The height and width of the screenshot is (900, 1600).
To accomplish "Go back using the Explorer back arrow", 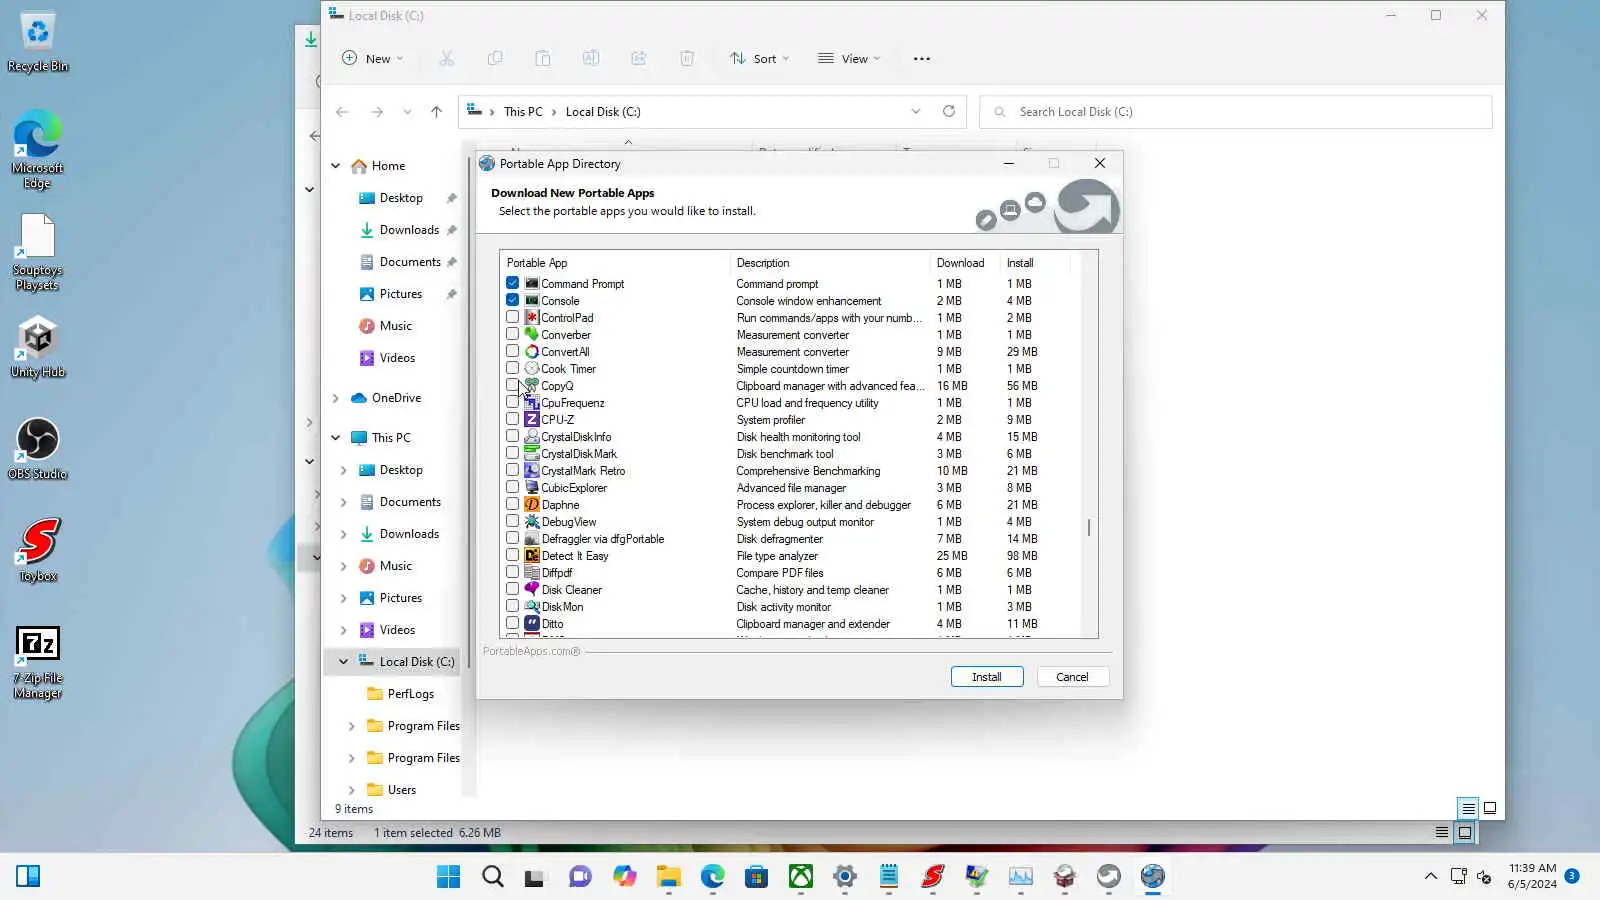I will (342, 112).
